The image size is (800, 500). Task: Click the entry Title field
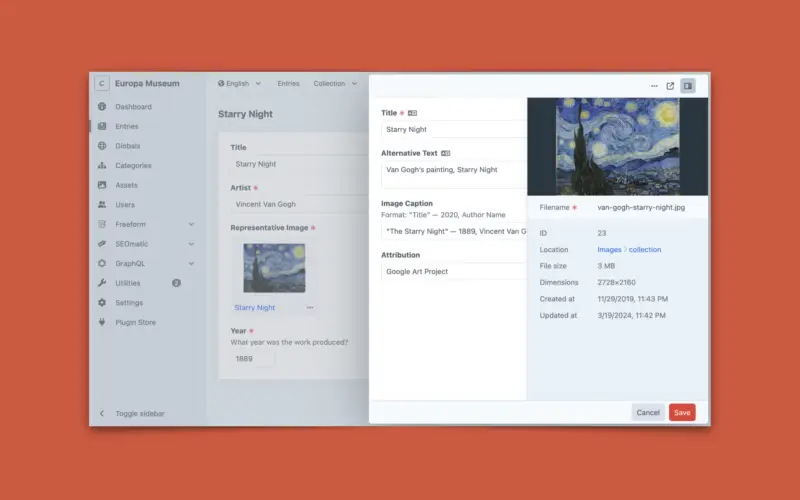tap(299, 164)
